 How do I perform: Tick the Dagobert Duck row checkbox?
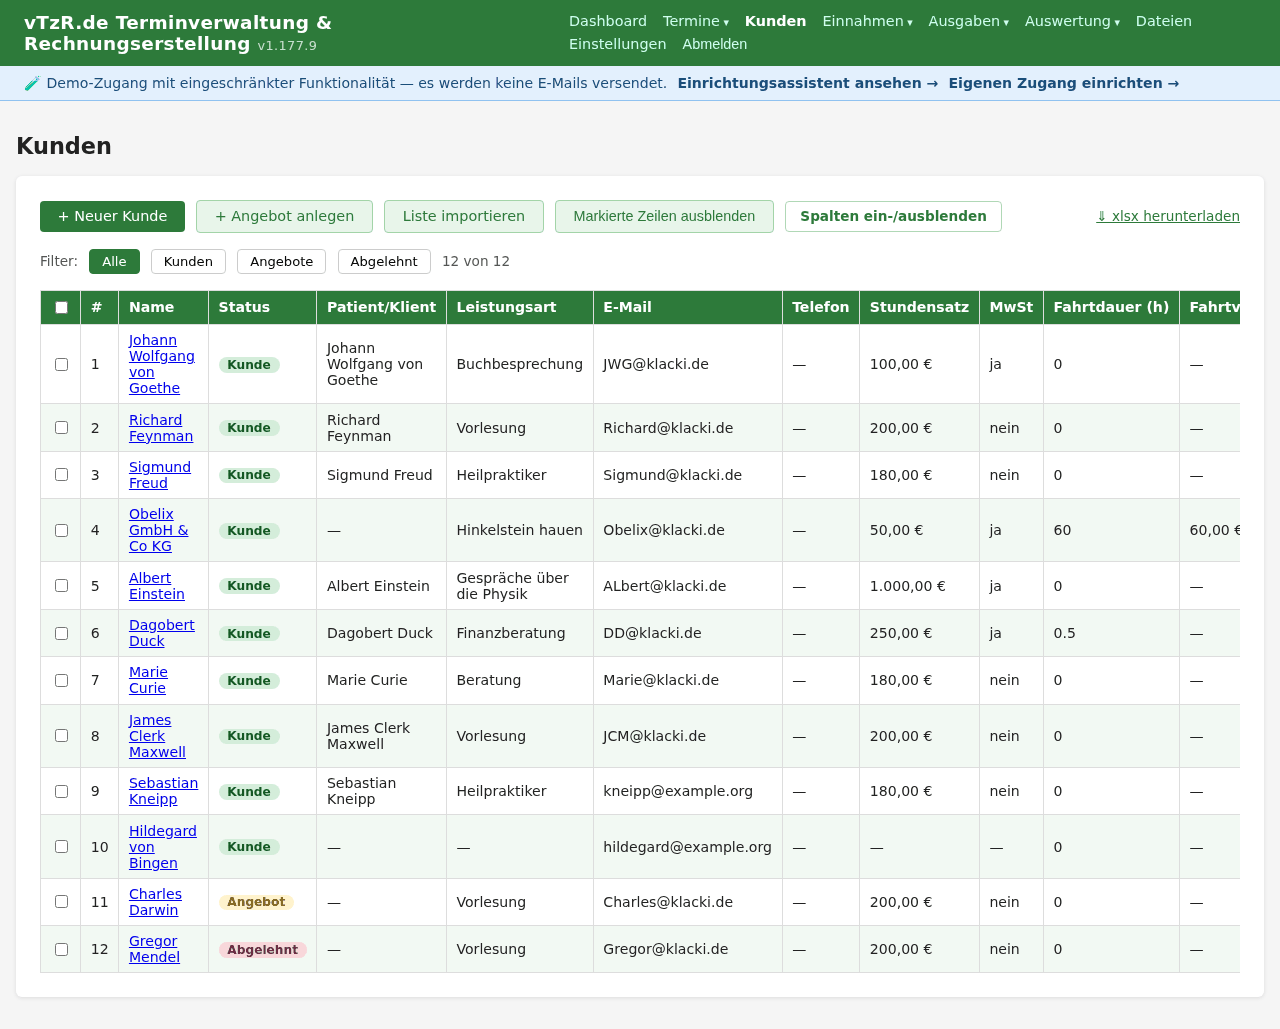click(61, 633)
